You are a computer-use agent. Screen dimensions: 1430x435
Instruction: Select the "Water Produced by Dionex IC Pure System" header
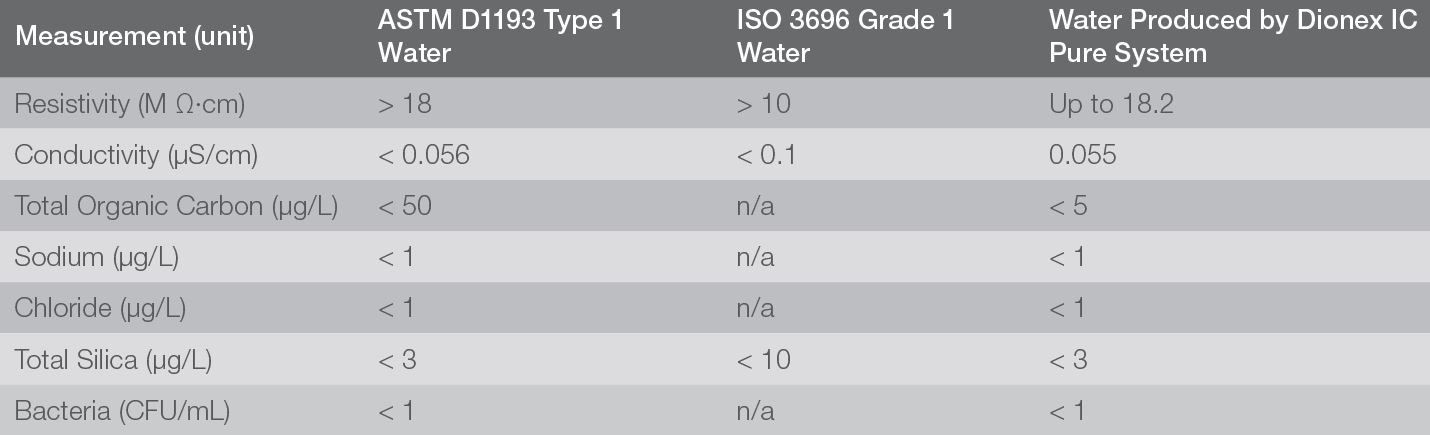1232,37
